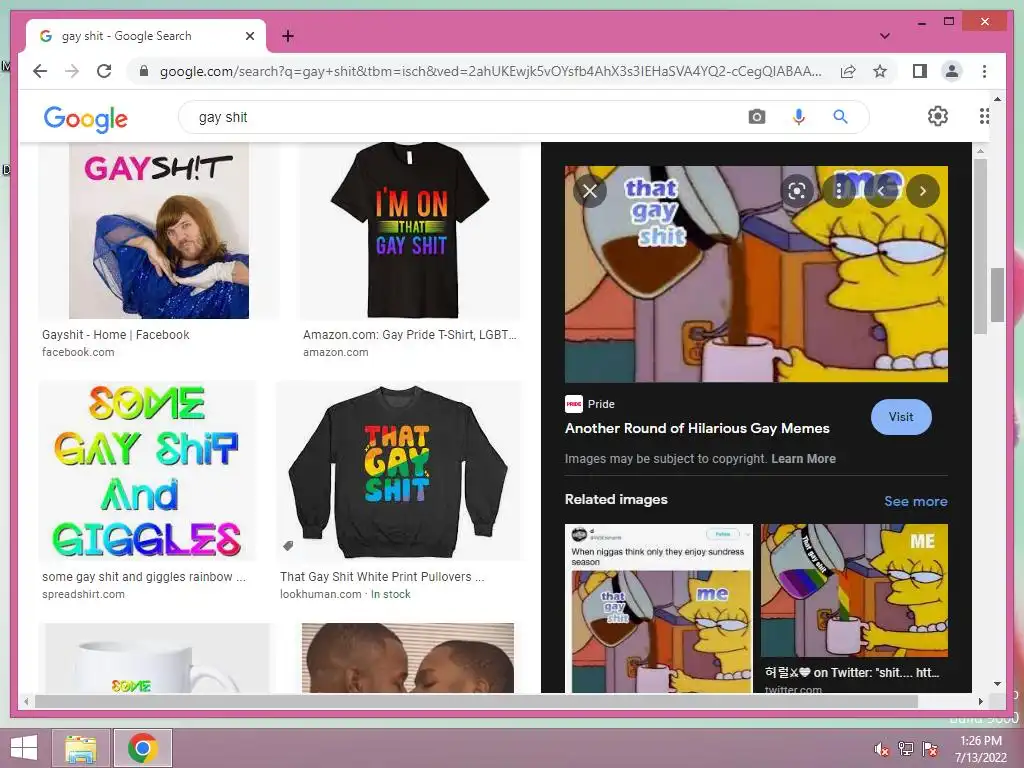The width and height of the screenshot is (1024, 768).
Task: Click the address bar URL
Action: (490, 71)
